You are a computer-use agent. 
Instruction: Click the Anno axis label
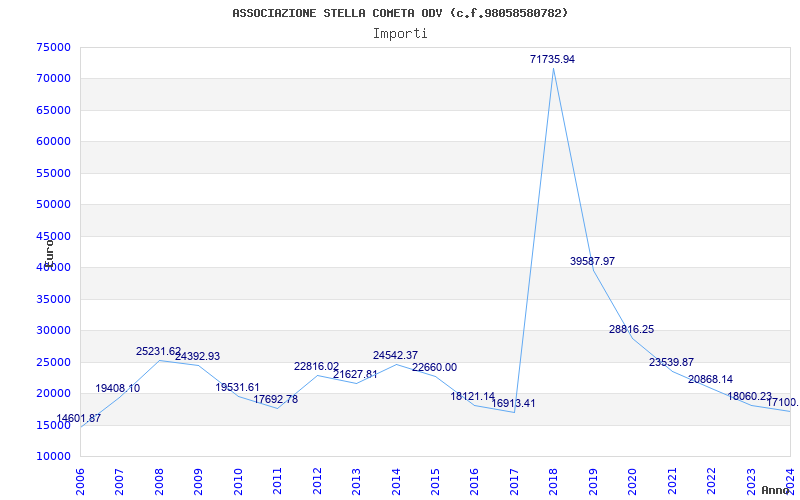point(775,490)
